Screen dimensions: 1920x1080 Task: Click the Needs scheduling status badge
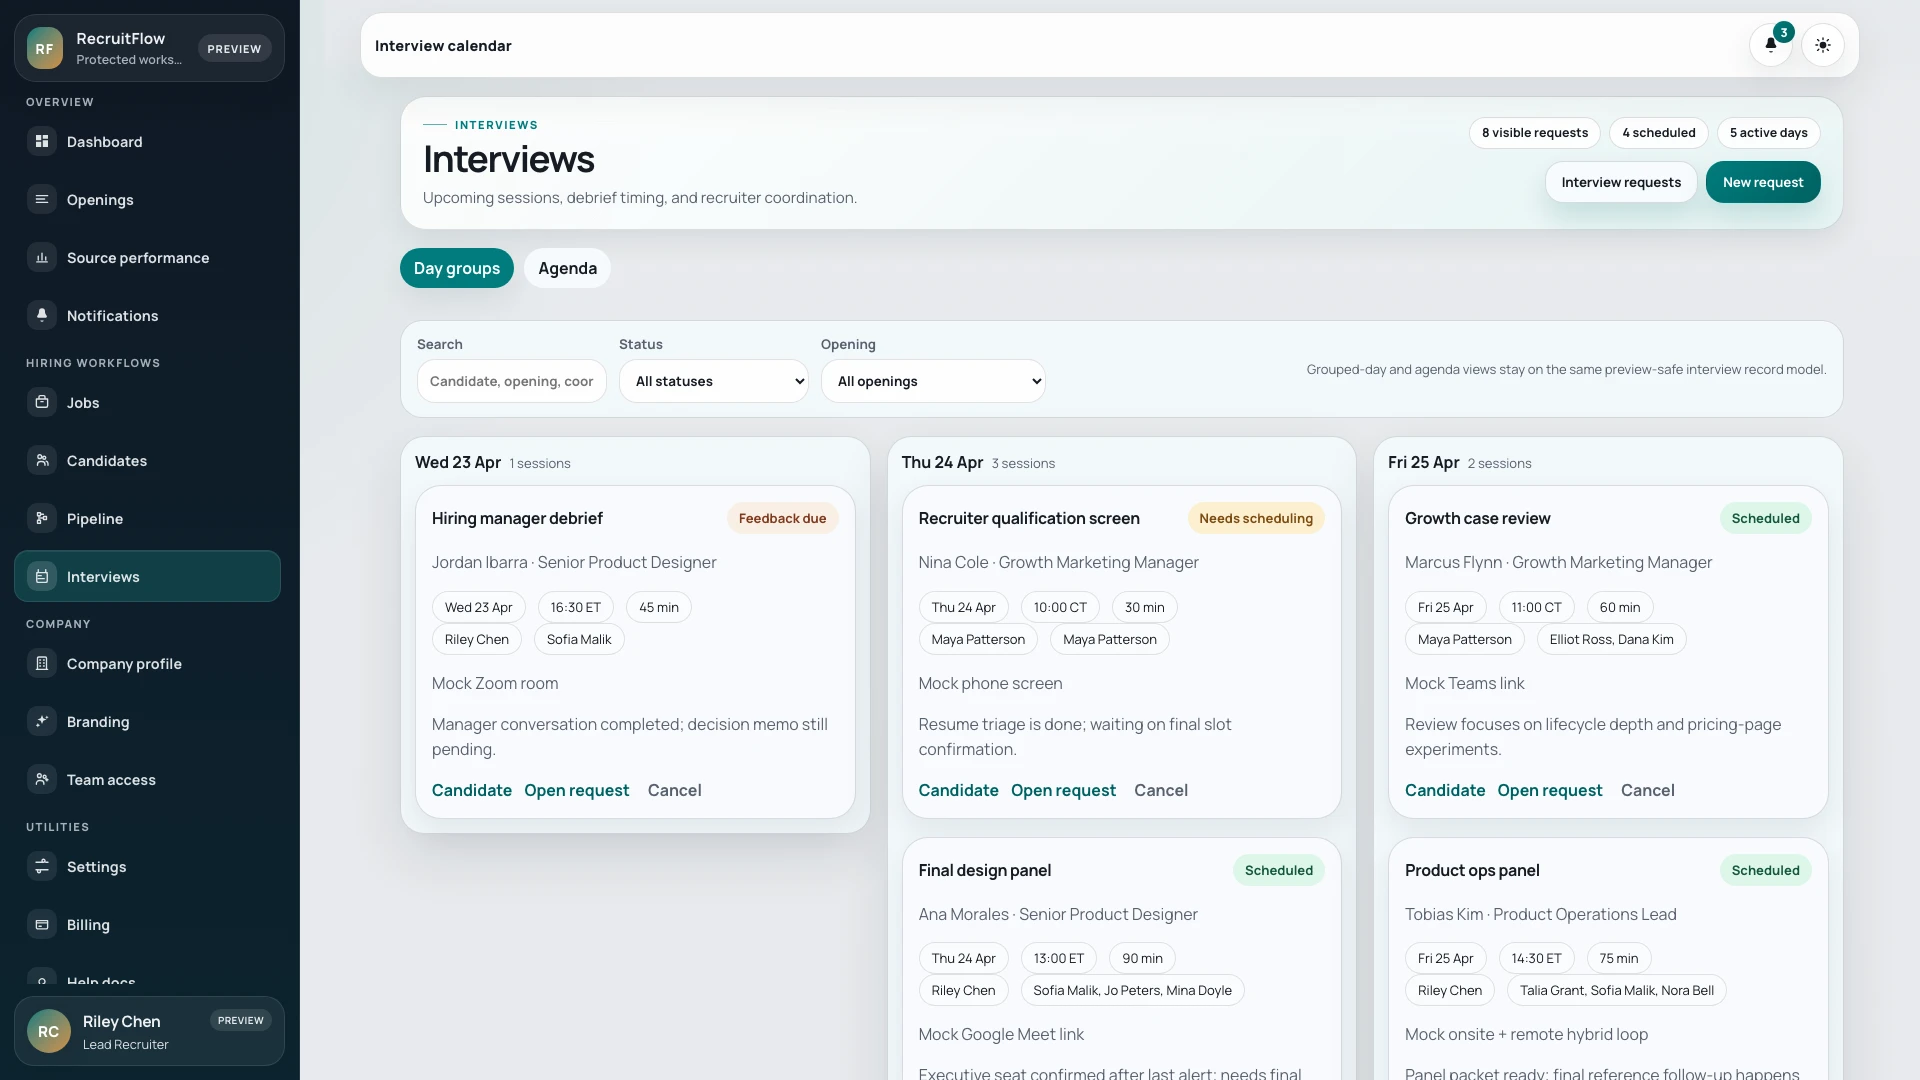click(1256, 518)
